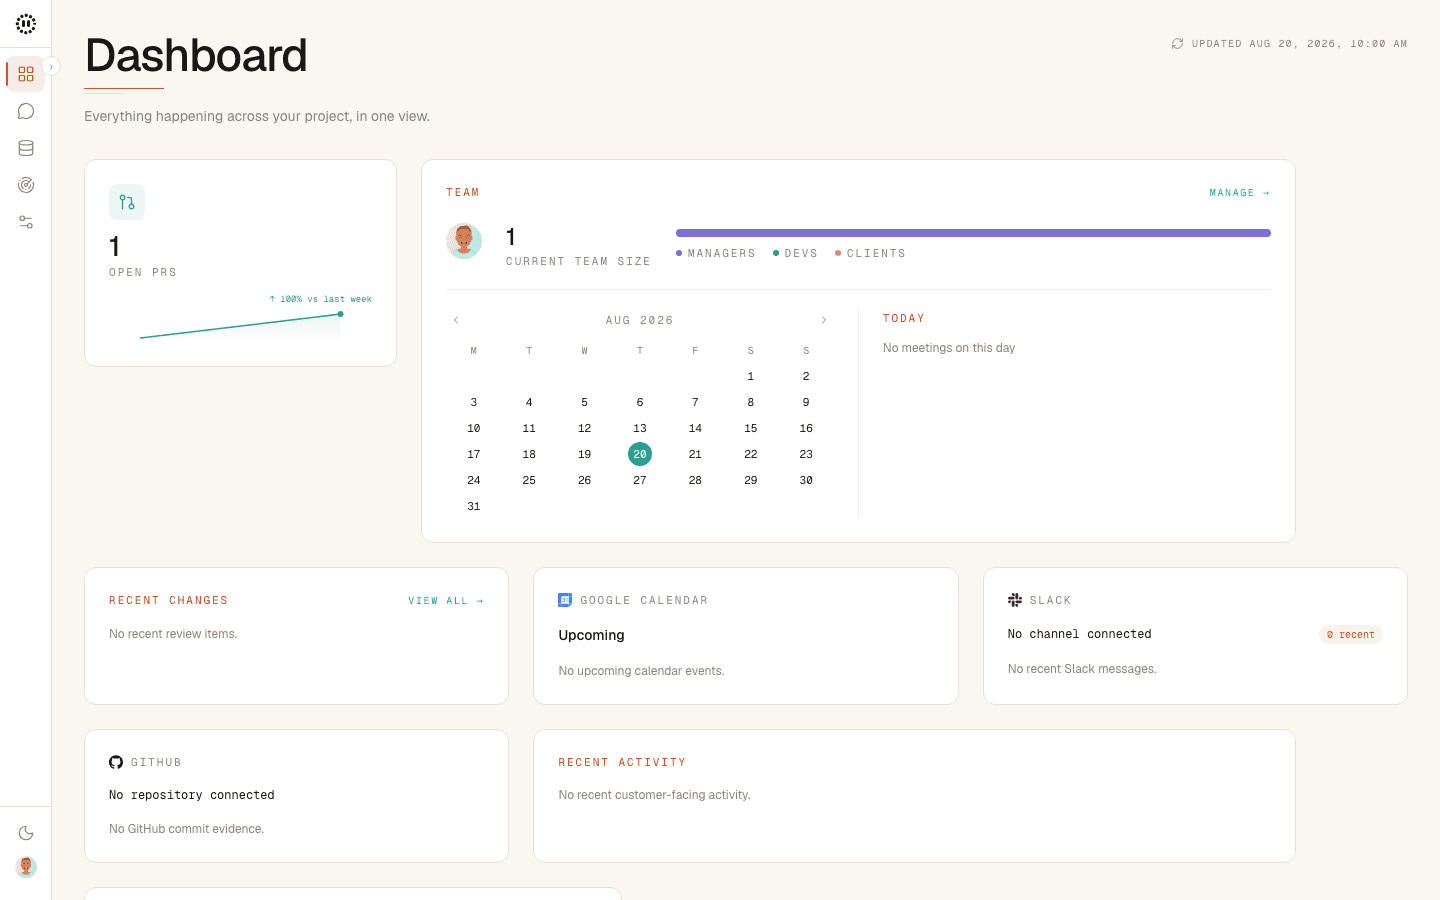
Task: Expand the sidebar with the chevron button
Action: click(x=51, y=66)
